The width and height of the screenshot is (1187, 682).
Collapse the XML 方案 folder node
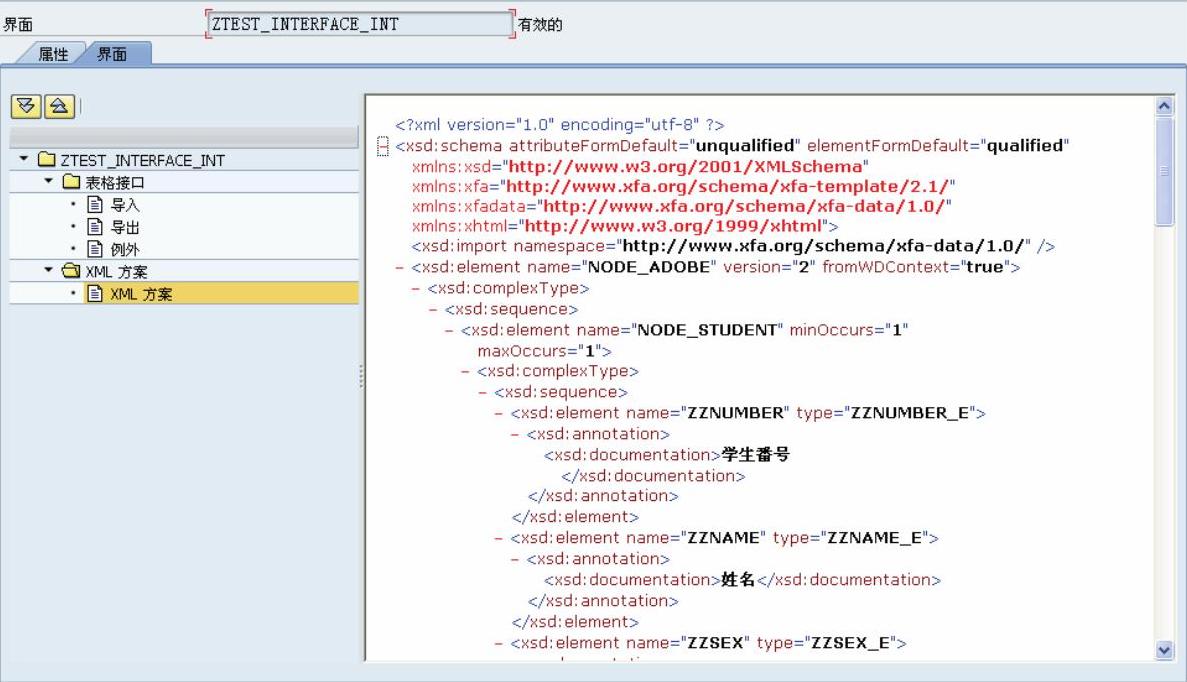[48, 269]
